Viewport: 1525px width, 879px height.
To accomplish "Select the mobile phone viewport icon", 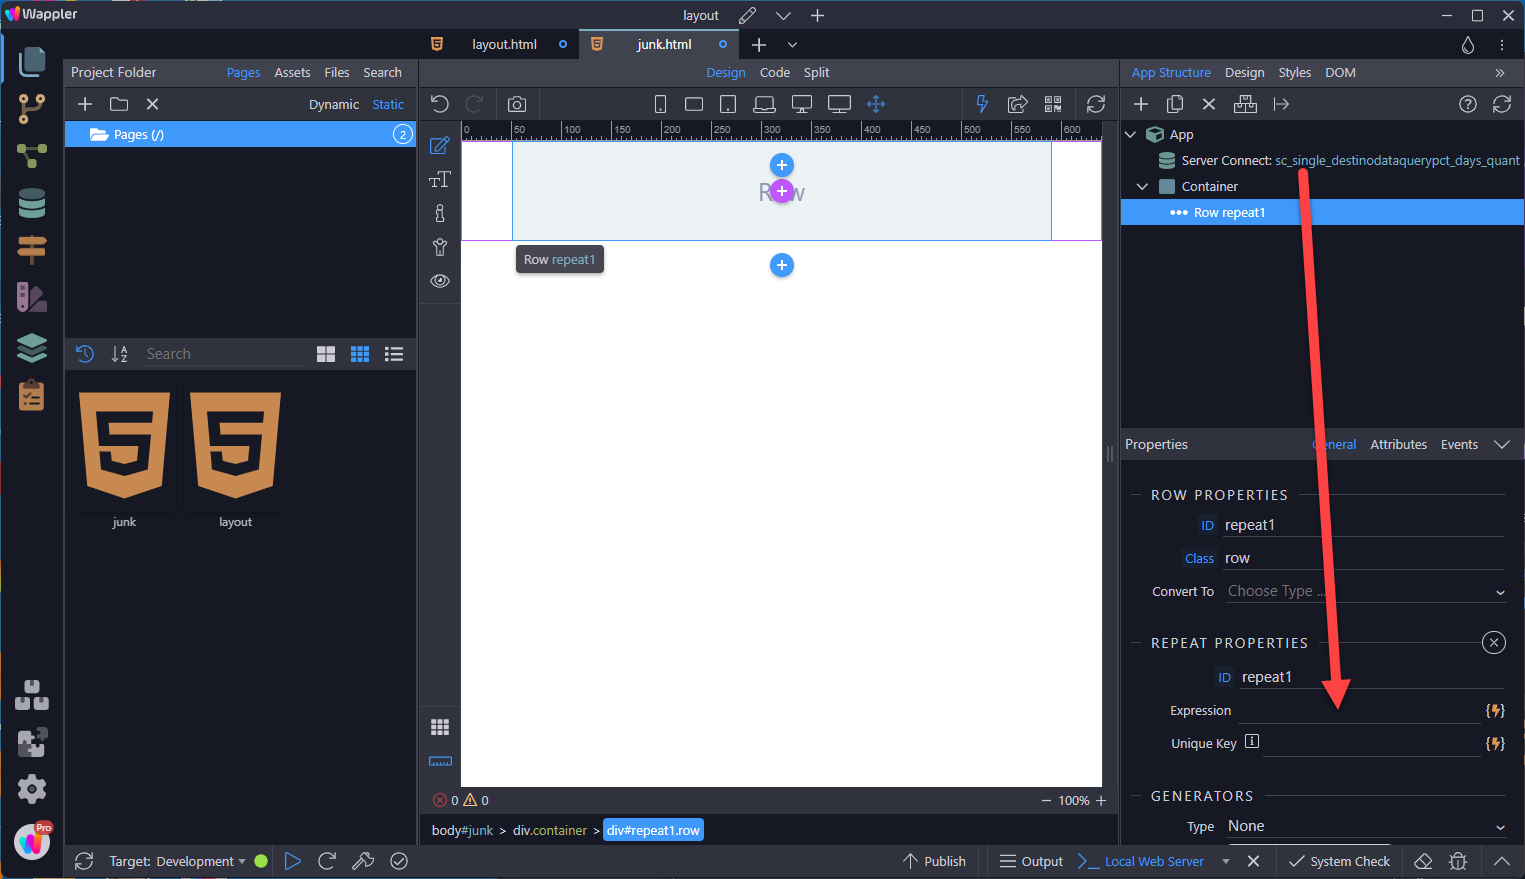I will (660, 104).
